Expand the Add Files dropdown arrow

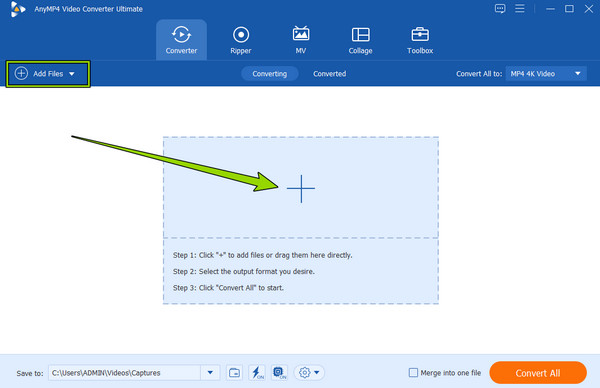click(x=72, y=74)
